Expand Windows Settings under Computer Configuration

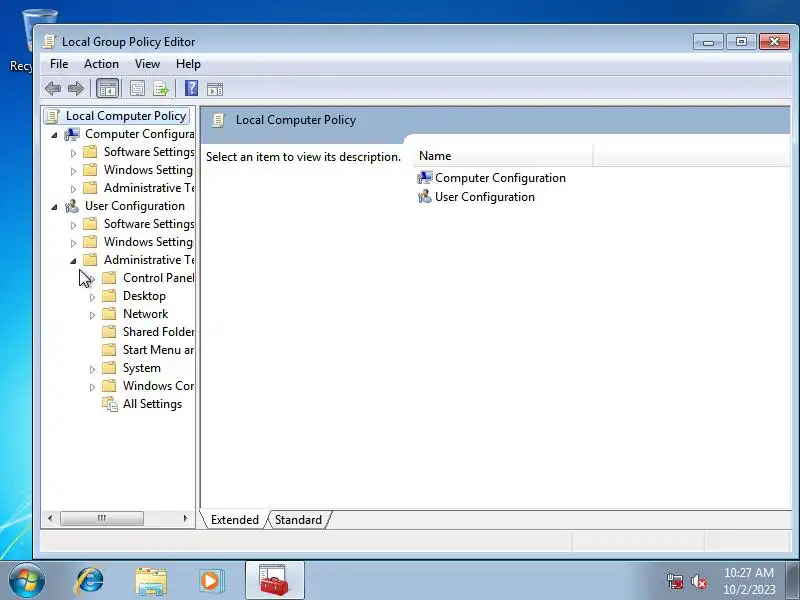pos(73,171)
